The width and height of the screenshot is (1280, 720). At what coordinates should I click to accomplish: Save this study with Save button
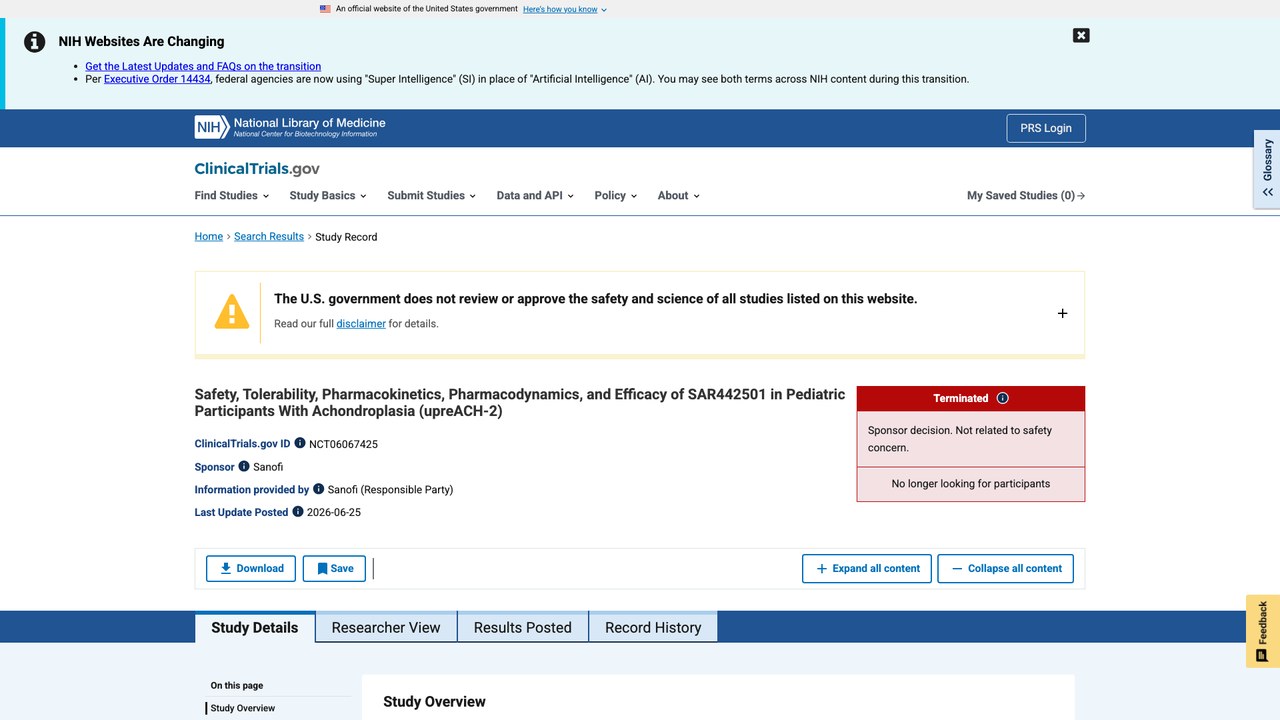(335, 568)
